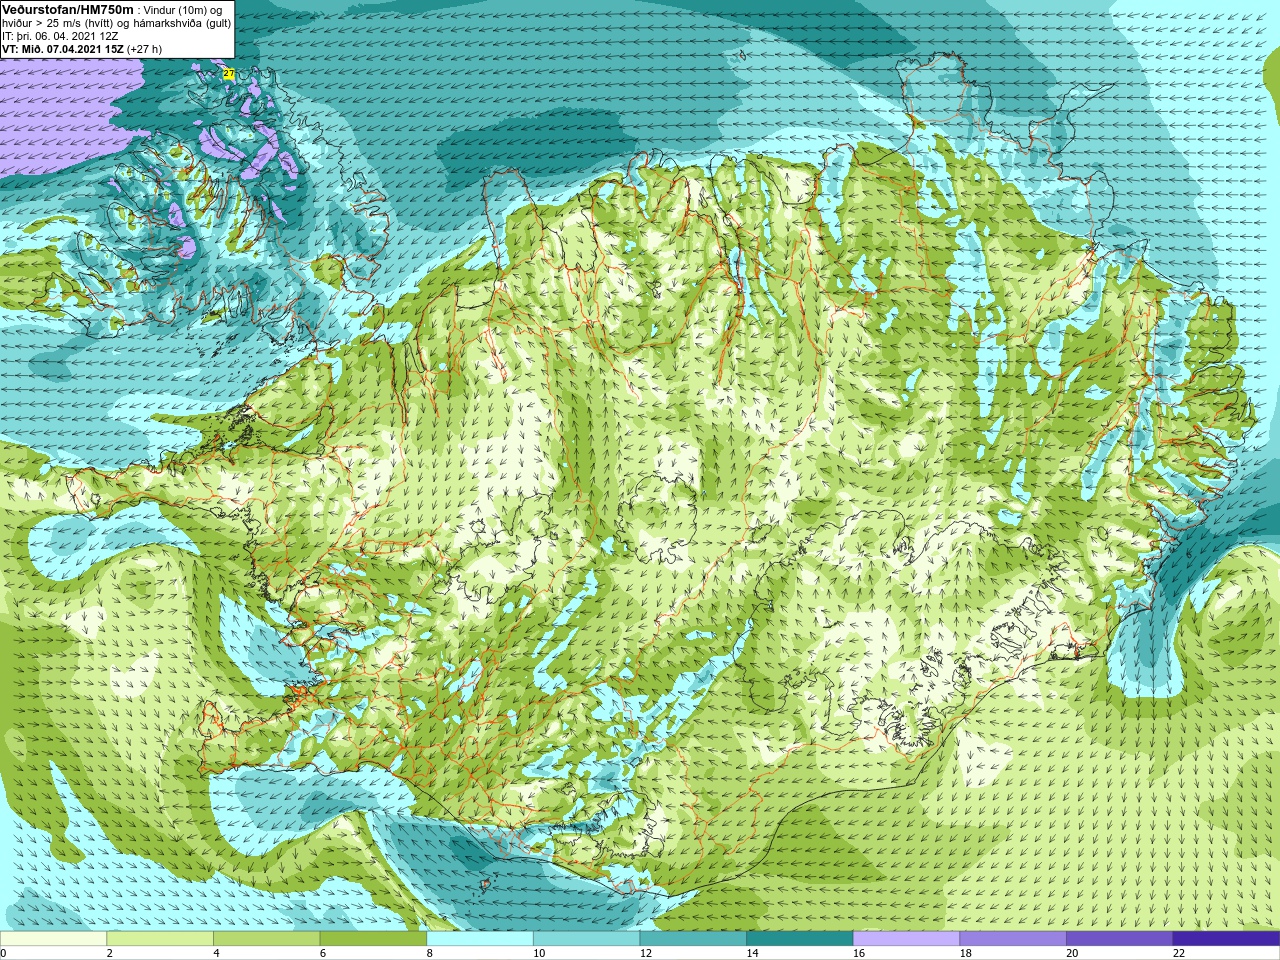Viewport: 1280px width, 960px height.
Task: Click the IT: þri. 06. 04. 2021 12Z line
Action: (x=60, y=36)
